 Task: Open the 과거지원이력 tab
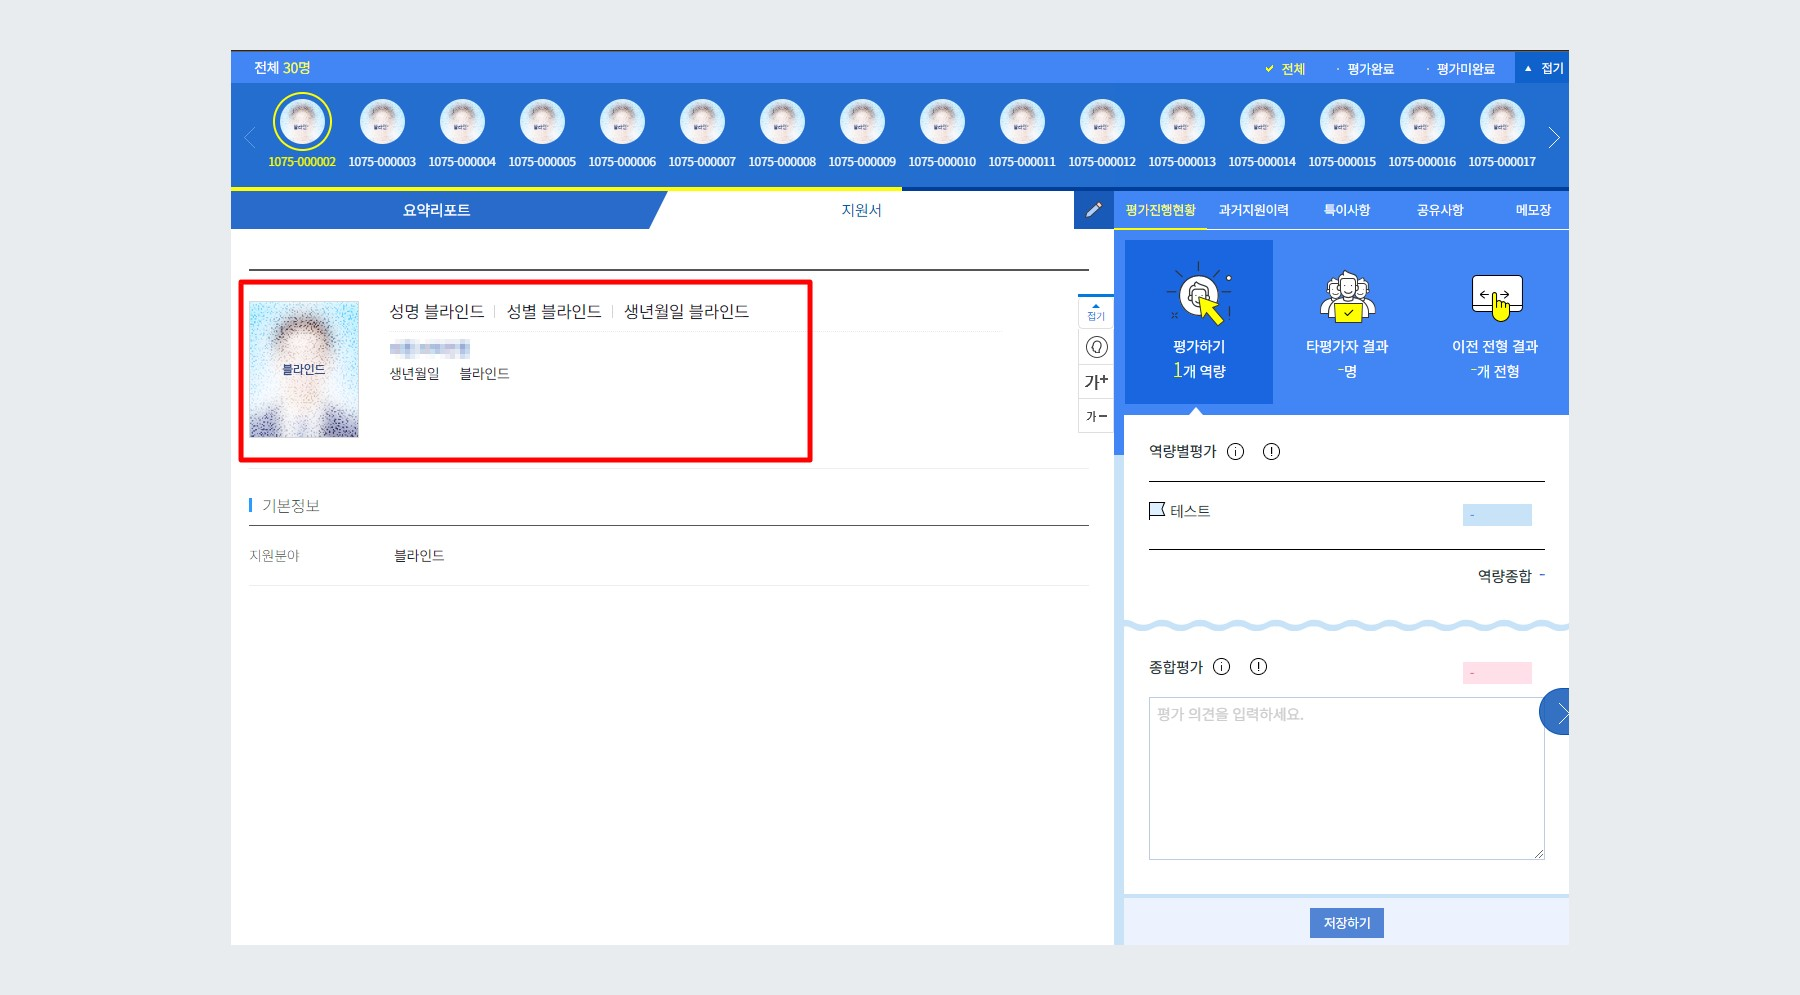point(1254,210)
